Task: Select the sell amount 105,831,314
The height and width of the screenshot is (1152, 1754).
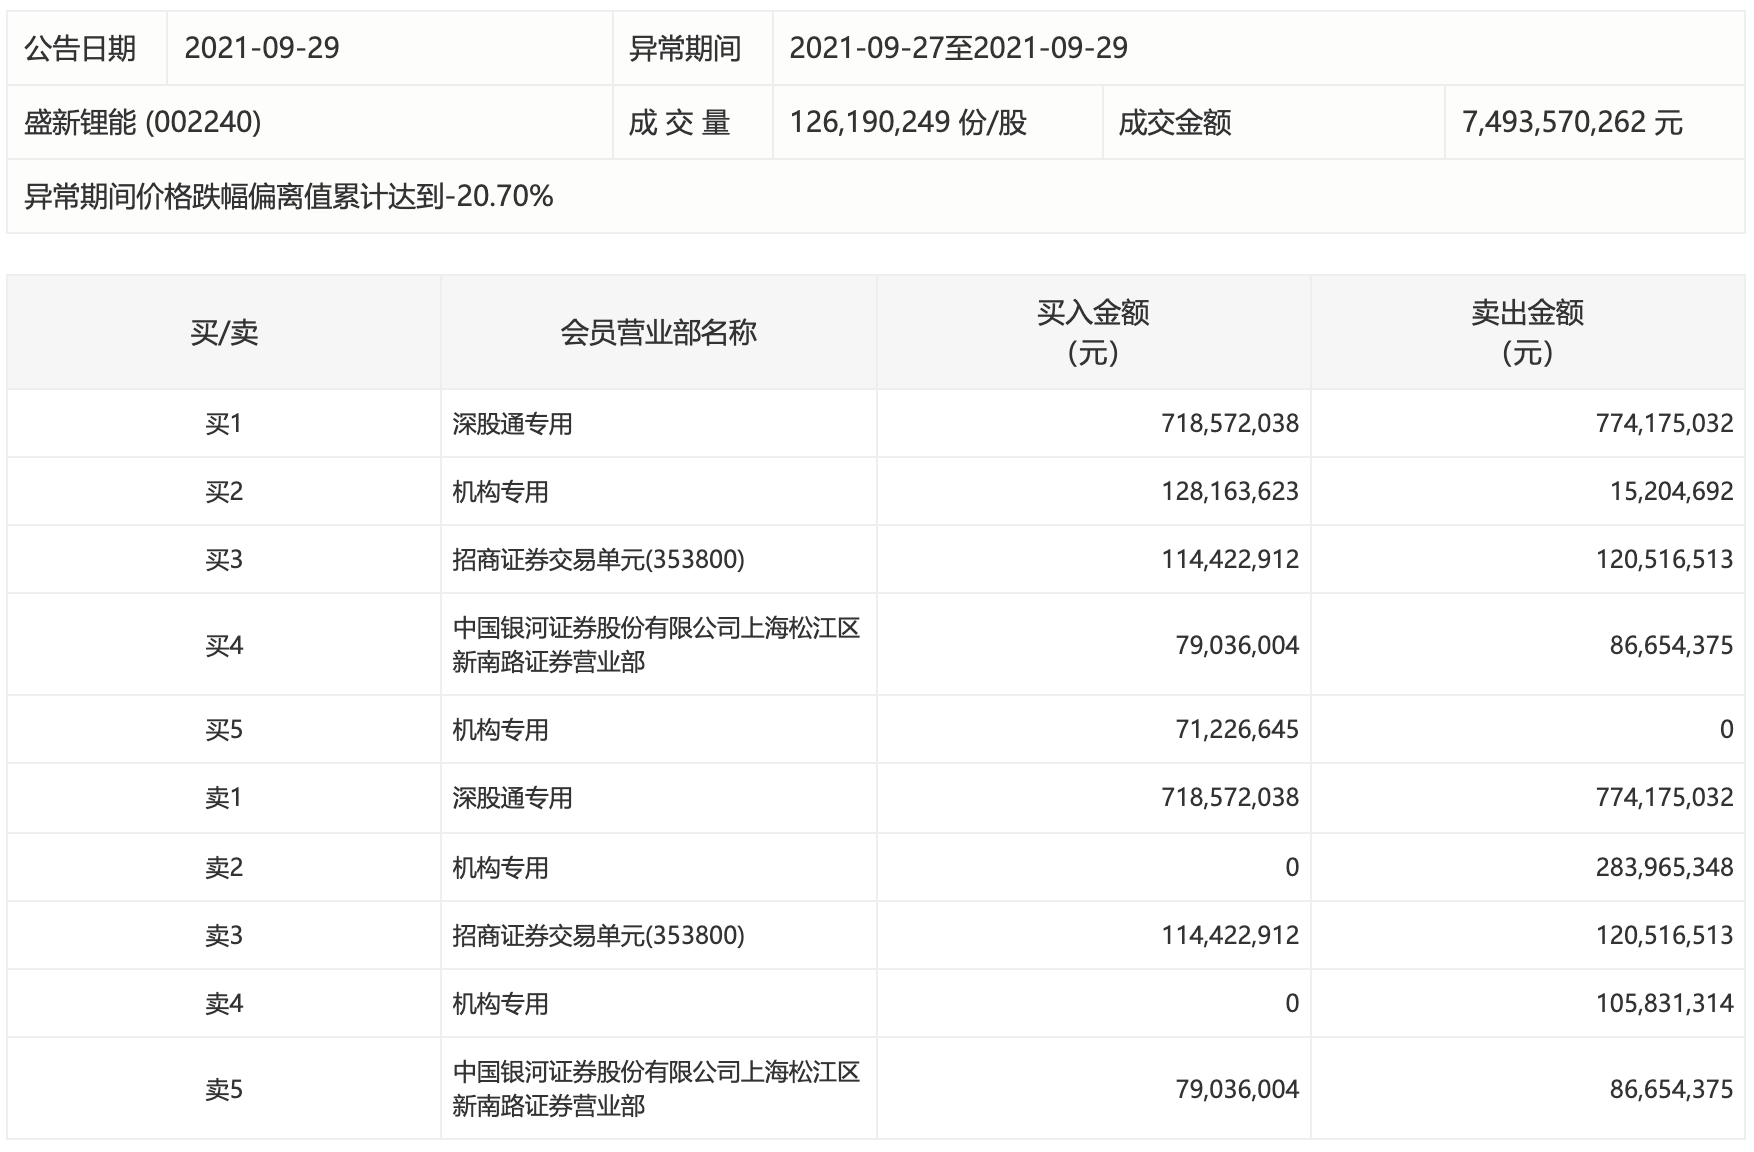Action: (1663, 1003)
